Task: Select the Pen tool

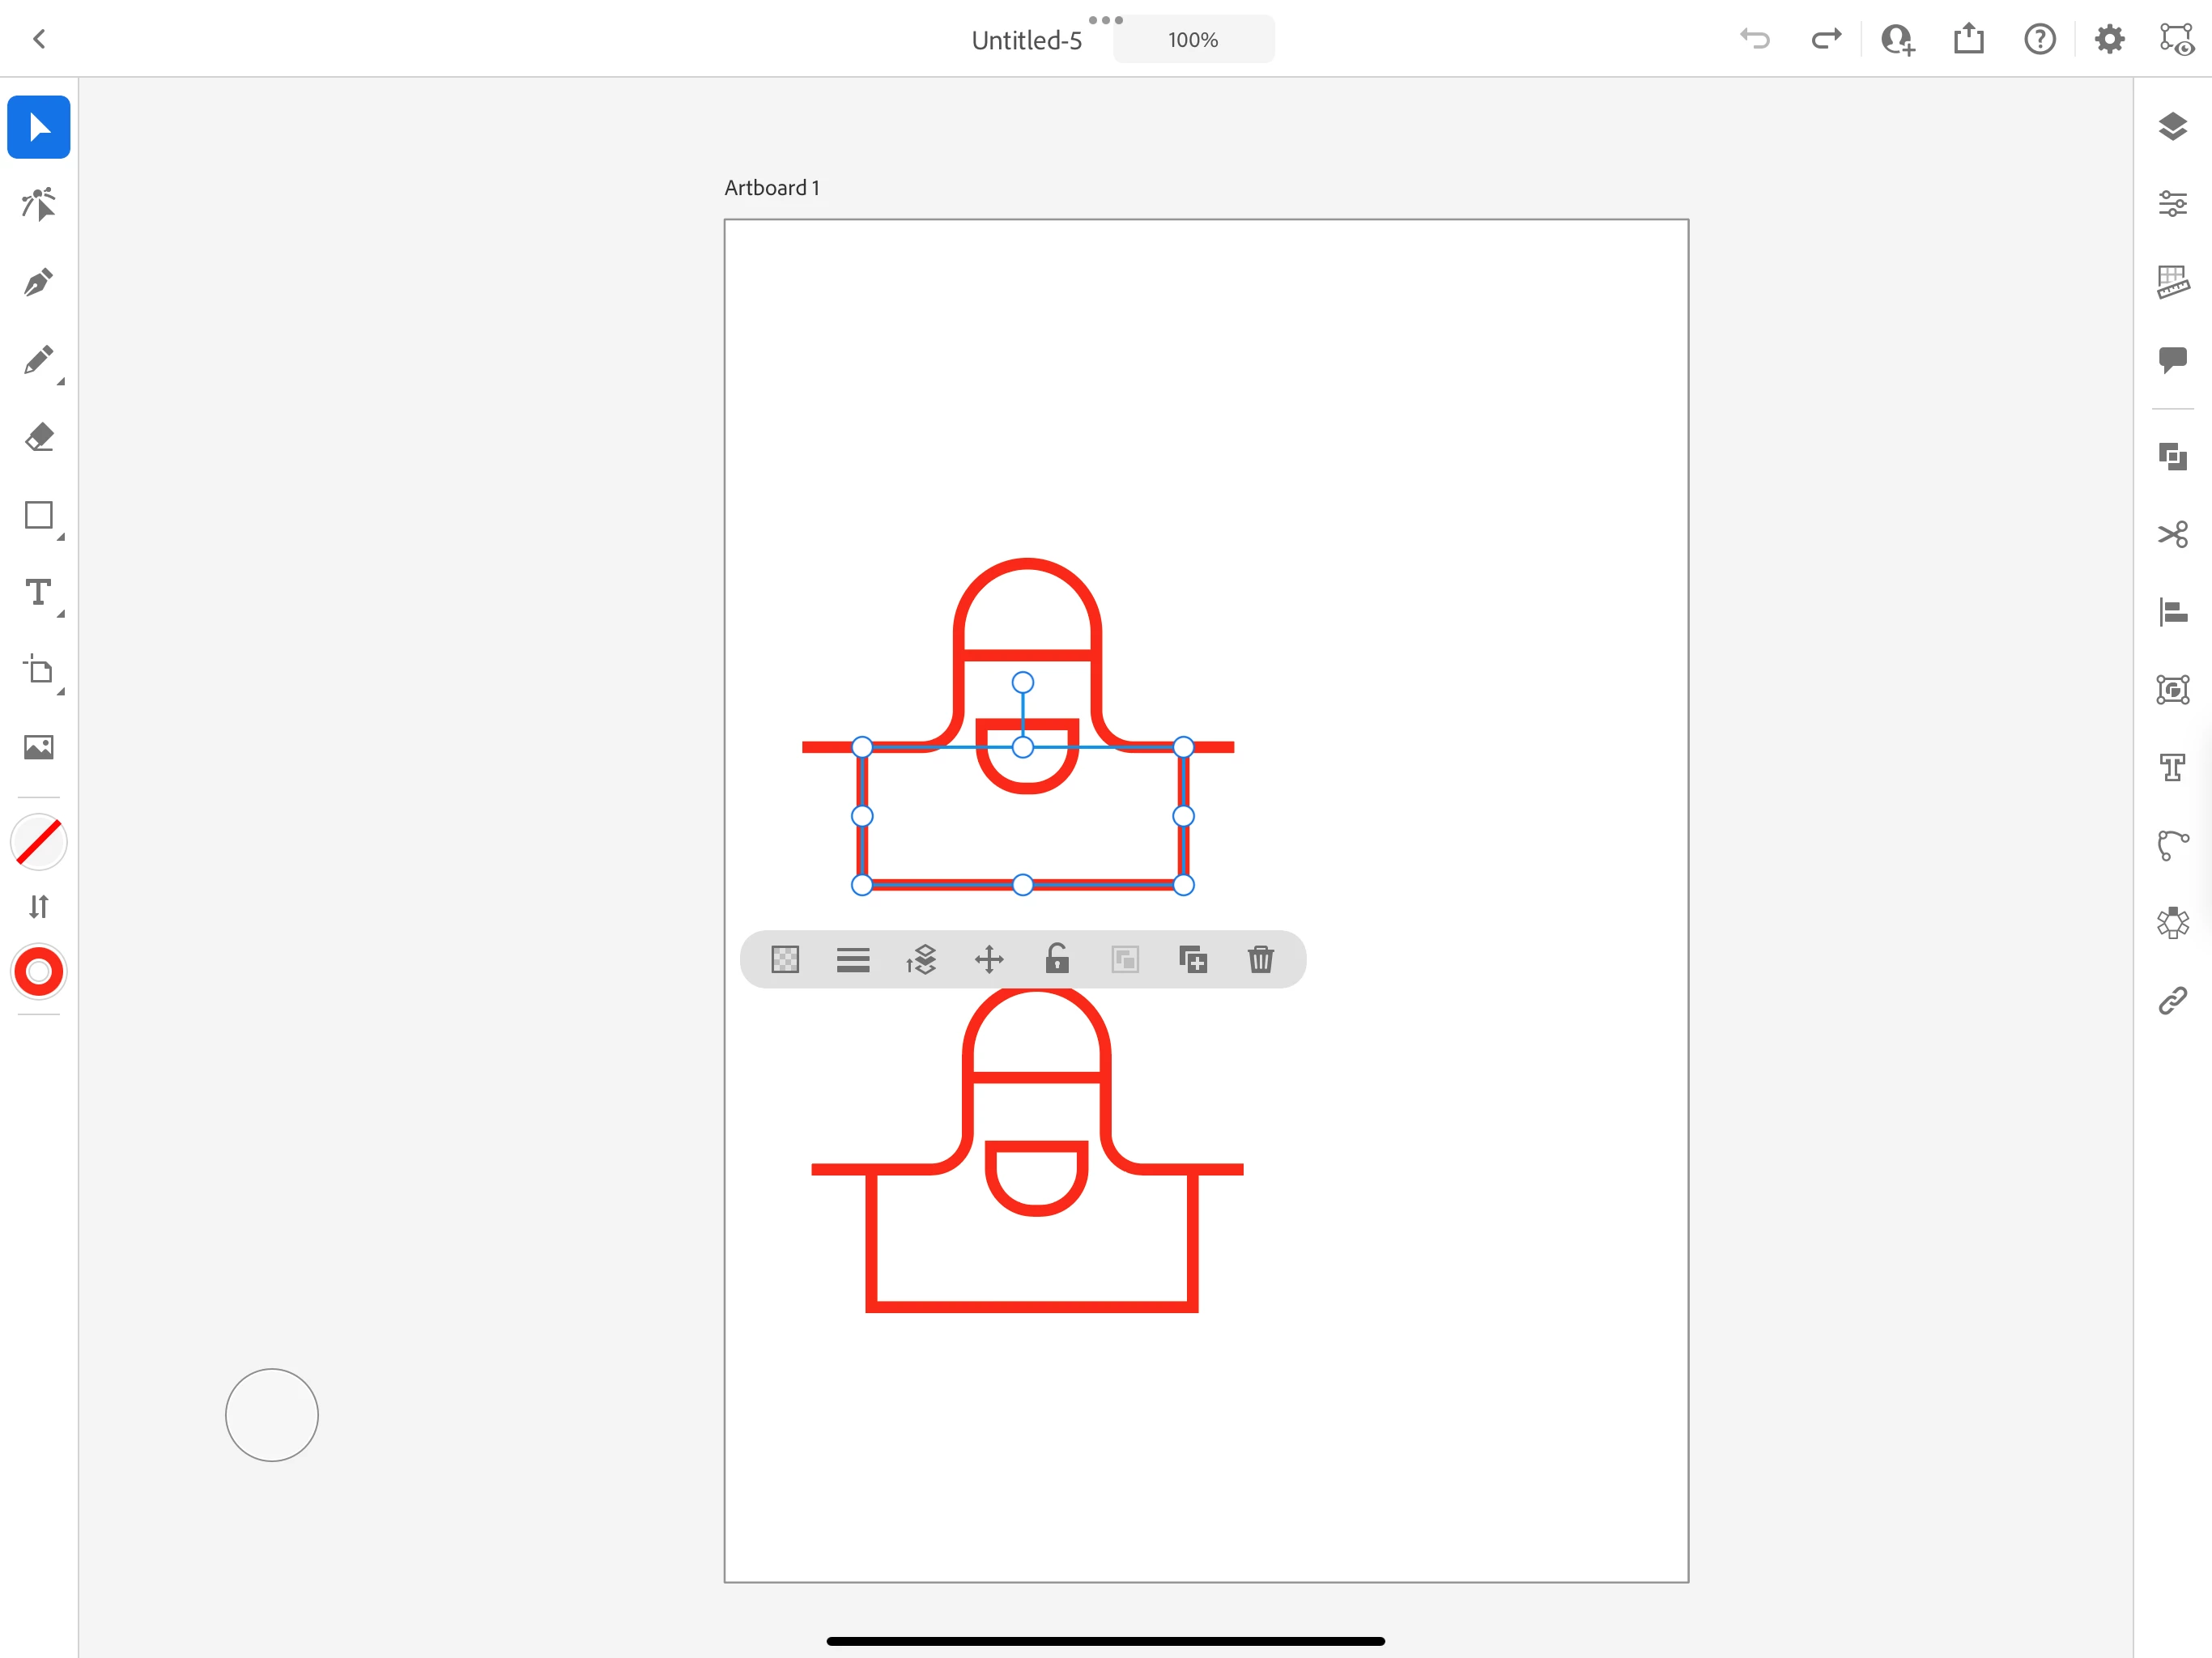Action: [x=38, y=283]
